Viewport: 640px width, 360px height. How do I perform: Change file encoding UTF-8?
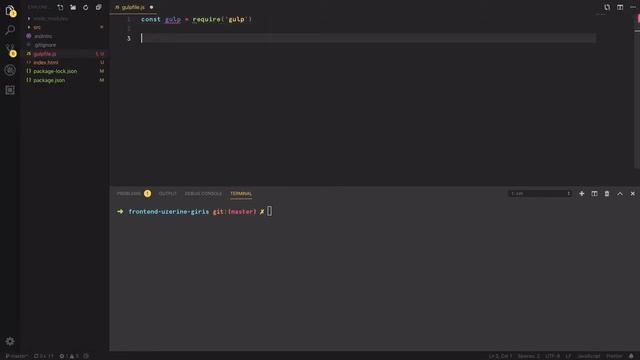pos(552,356)
